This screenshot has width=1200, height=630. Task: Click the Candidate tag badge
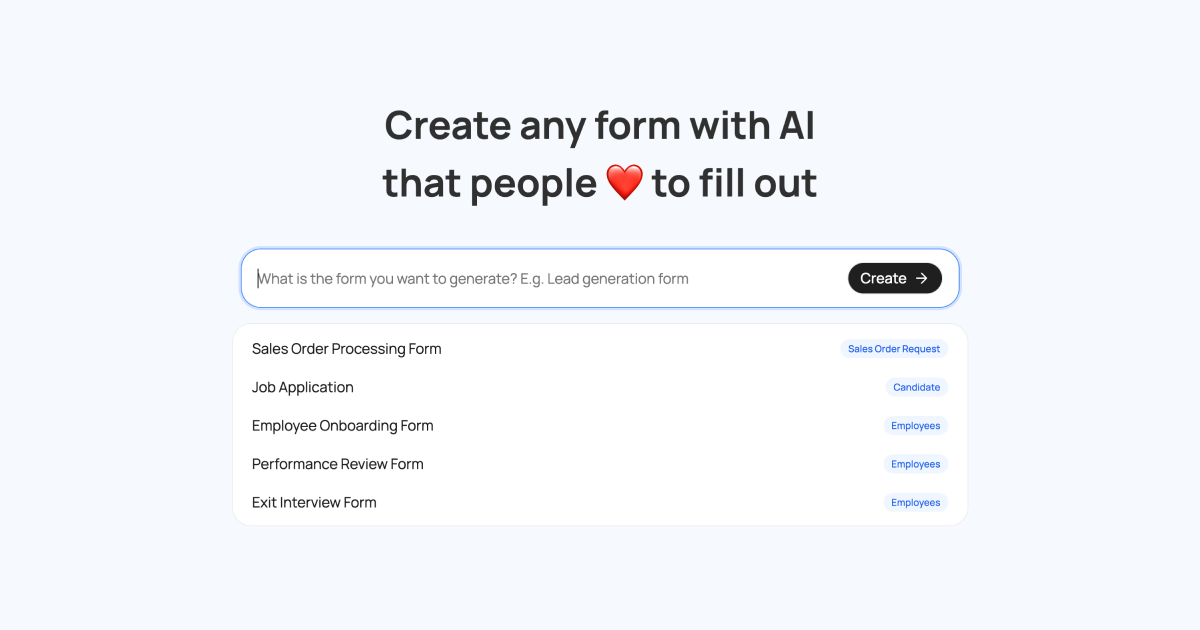click(x=916, y=387)
